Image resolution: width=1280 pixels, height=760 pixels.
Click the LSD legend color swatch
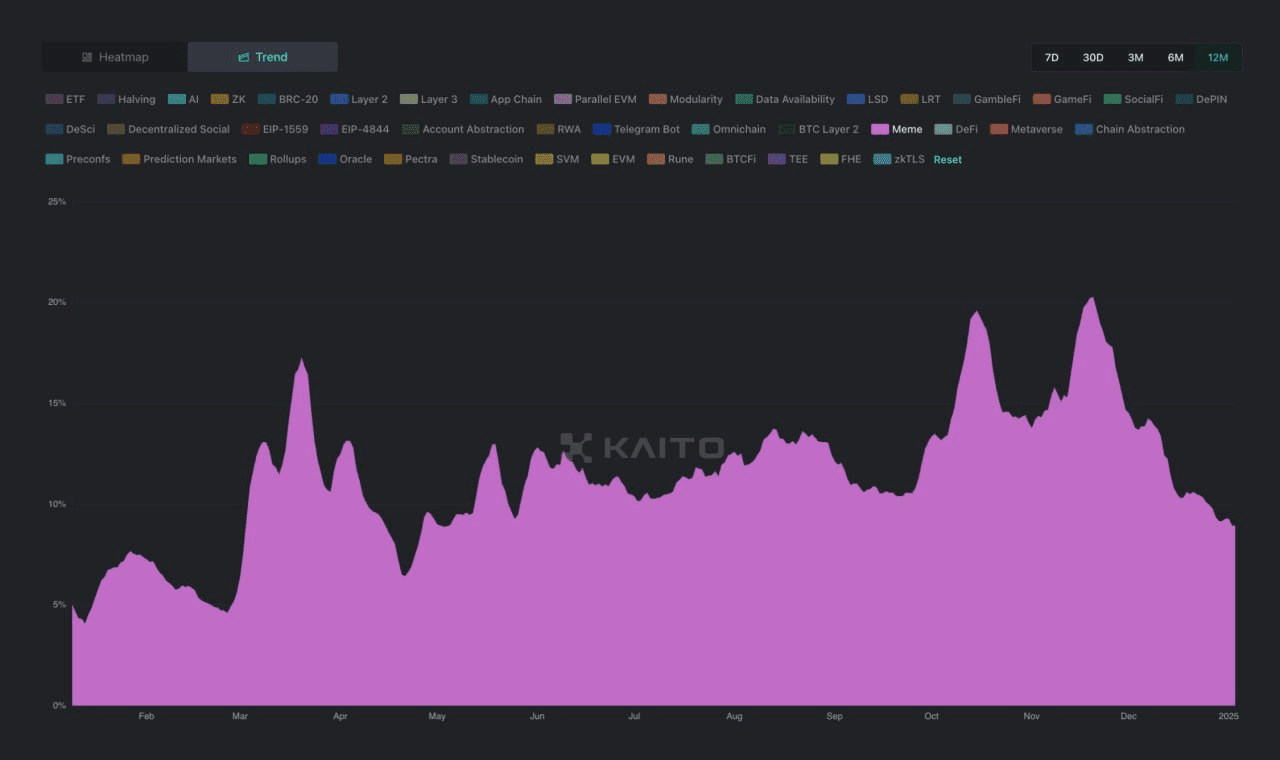pos(855,99)
